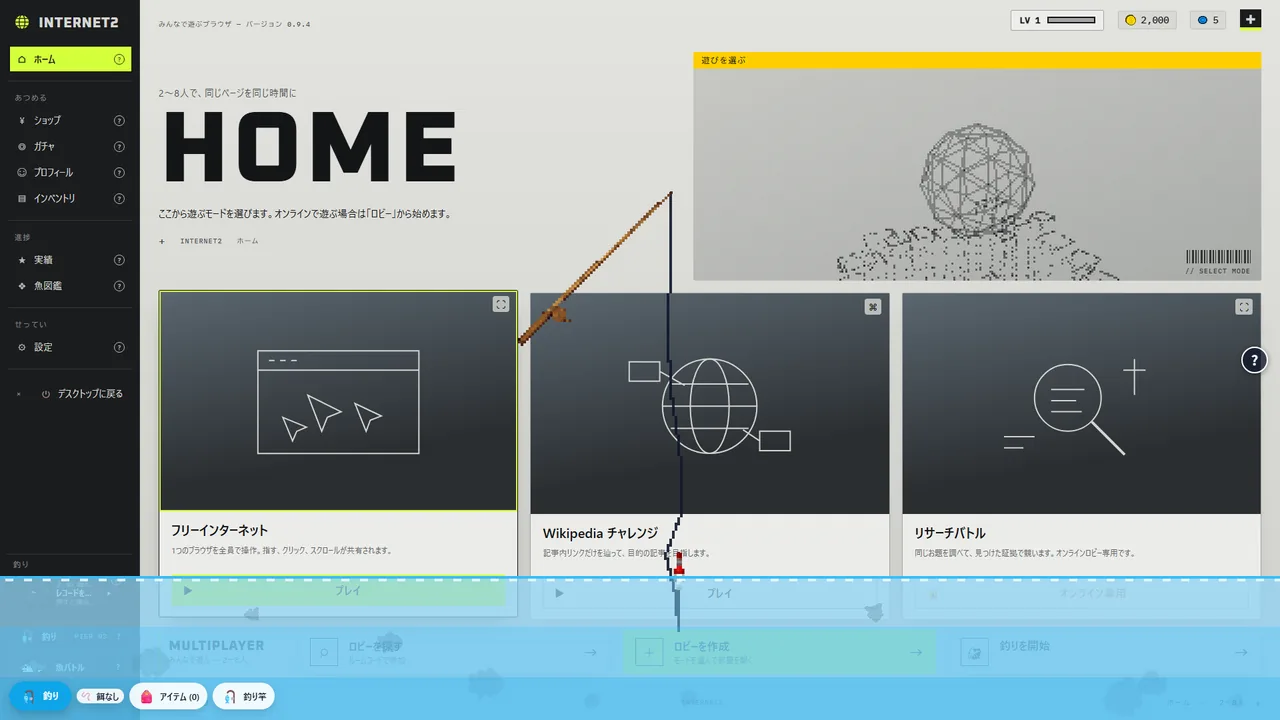The width and height of the screenshot is (1280, 720).
Task: Click the LV 1 experience bar
Action: (x=1057, y=20)
